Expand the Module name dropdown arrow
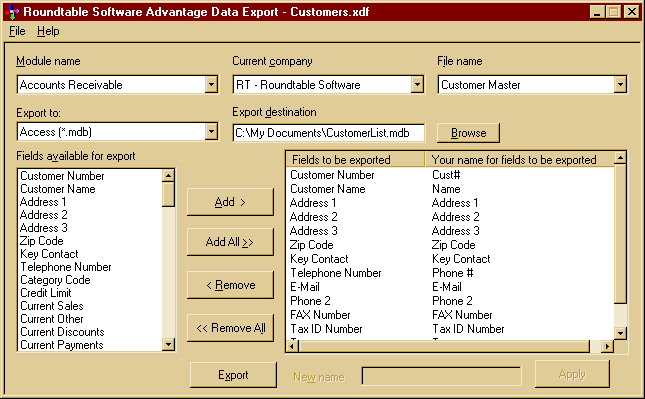This screenshot has width=645, height=399. (x=211, y=85)
